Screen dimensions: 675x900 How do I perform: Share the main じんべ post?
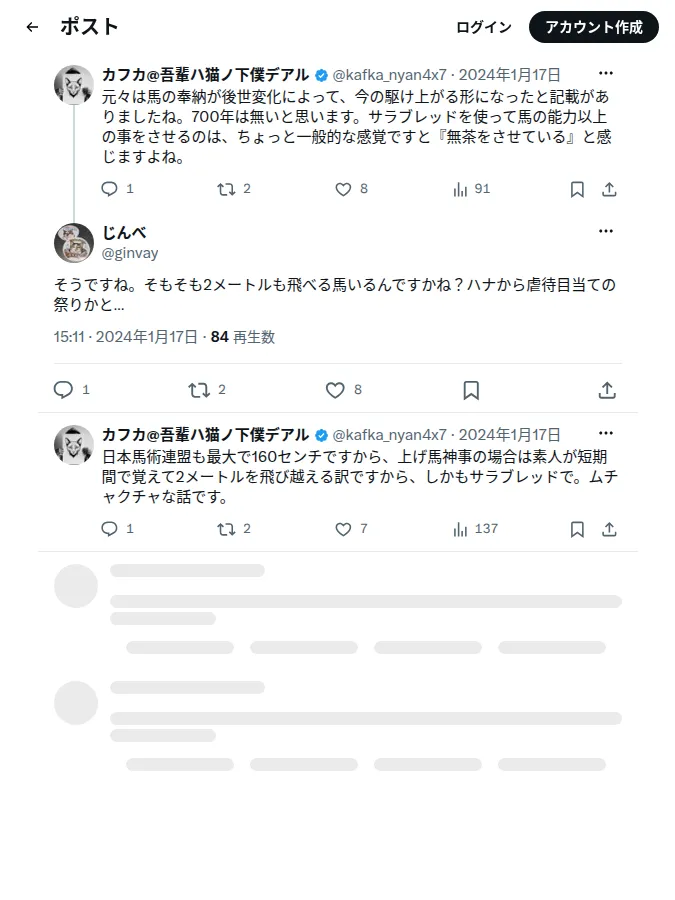pyautogui.click(x=607, y=390)
